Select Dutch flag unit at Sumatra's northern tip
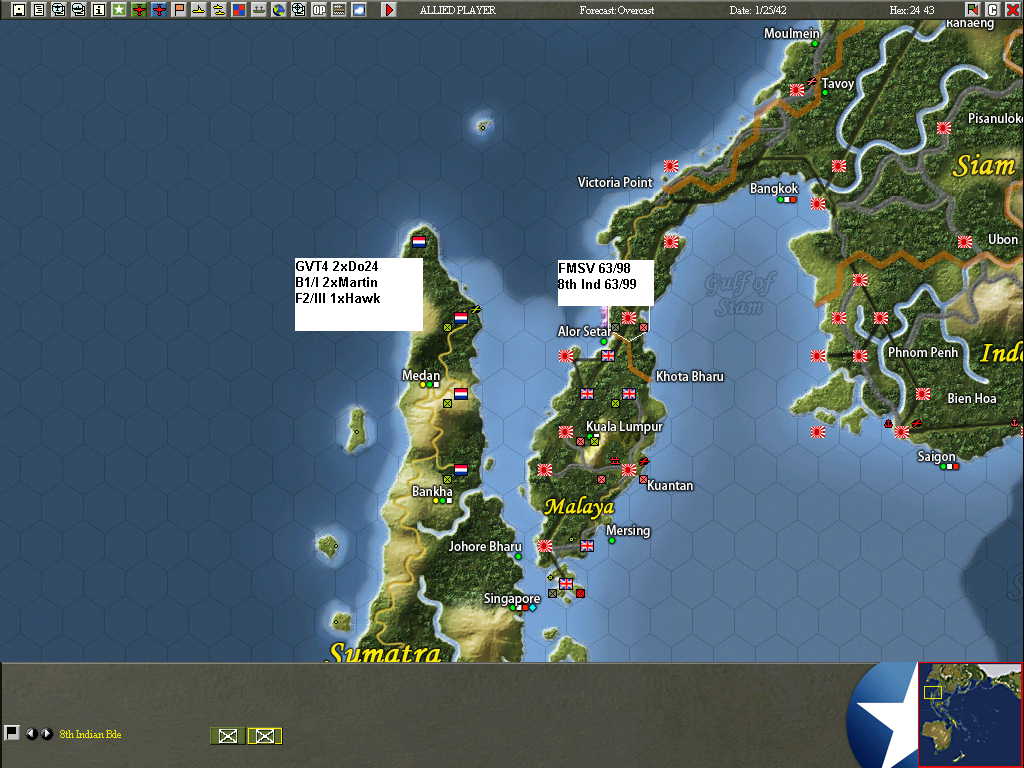The width and height of the screenshot is (1024, 768). (419, 242)
